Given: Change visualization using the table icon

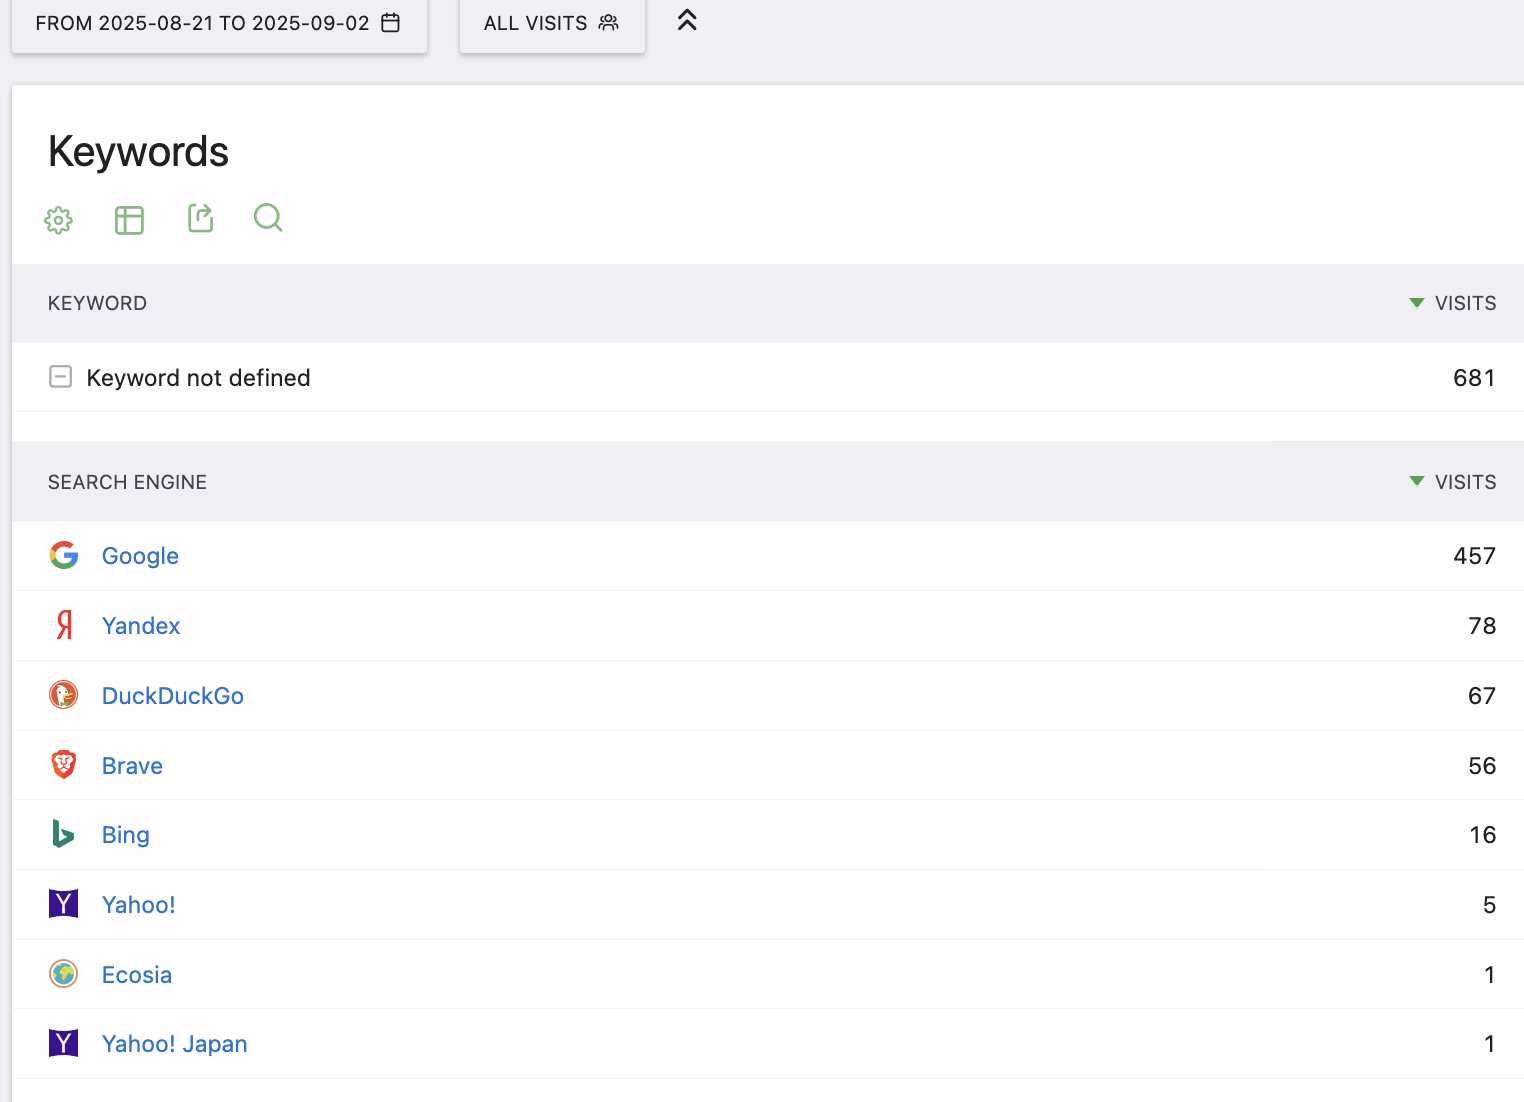Looking at the screenshot, I should click(129, 220).
